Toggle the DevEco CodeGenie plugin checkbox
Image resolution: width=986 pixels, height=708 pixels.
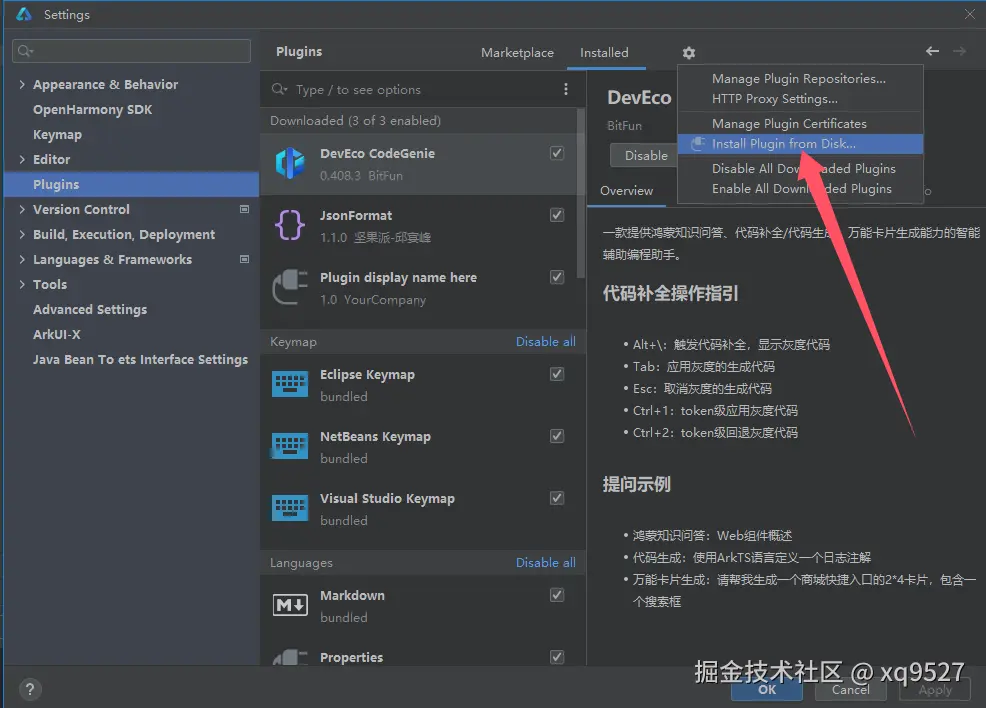[557, 153]
